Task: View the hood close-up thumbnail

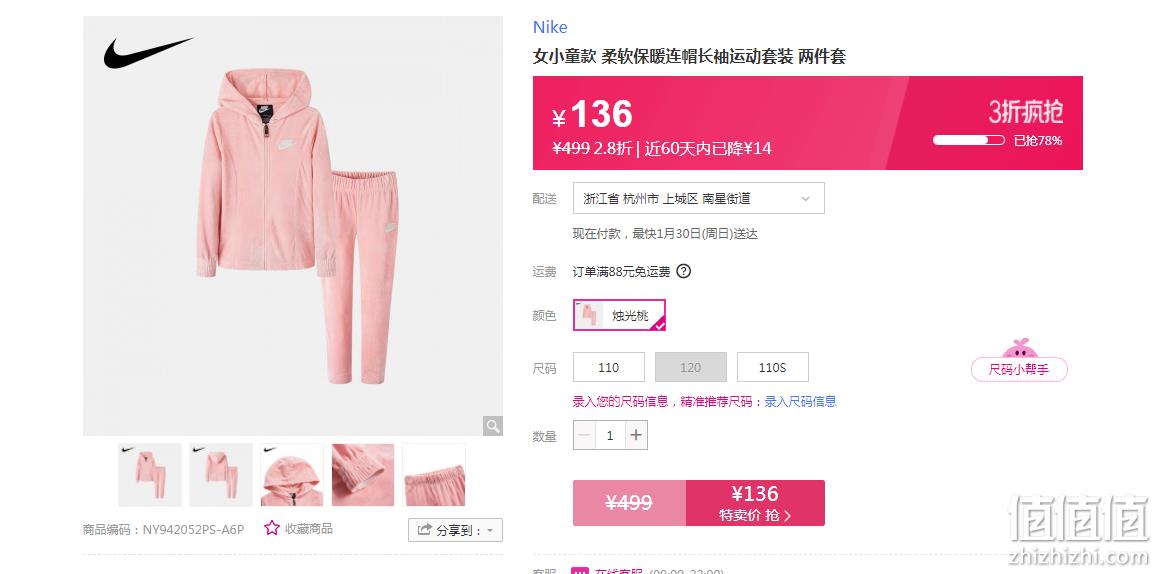Action: (x=292, y=474)
